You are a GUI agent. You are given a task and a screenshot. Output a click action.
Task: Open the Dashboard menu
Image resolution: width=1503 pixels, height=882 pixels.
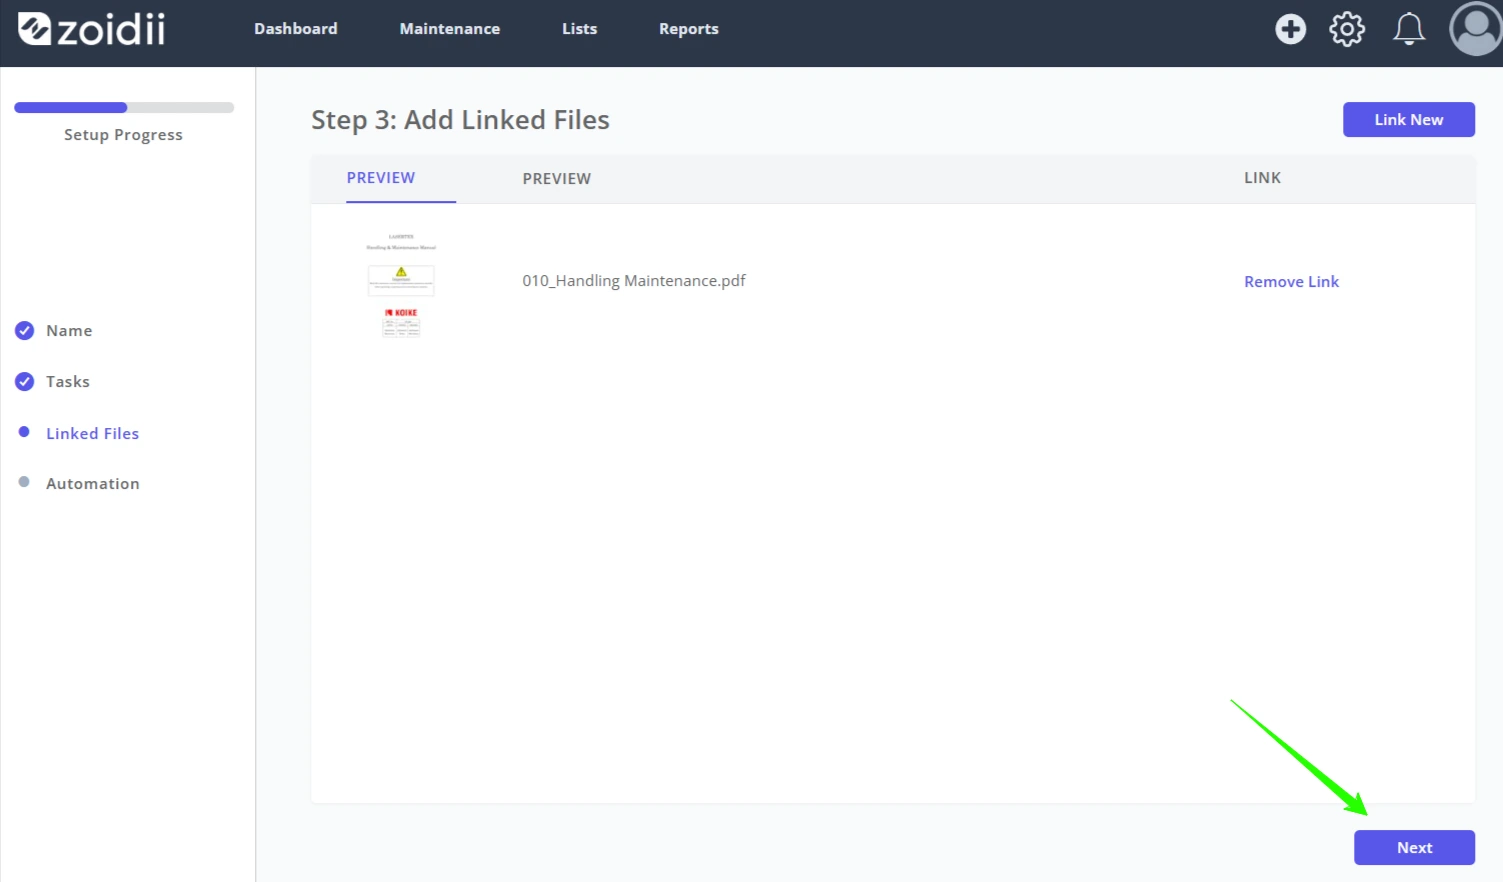coord(295,29)
